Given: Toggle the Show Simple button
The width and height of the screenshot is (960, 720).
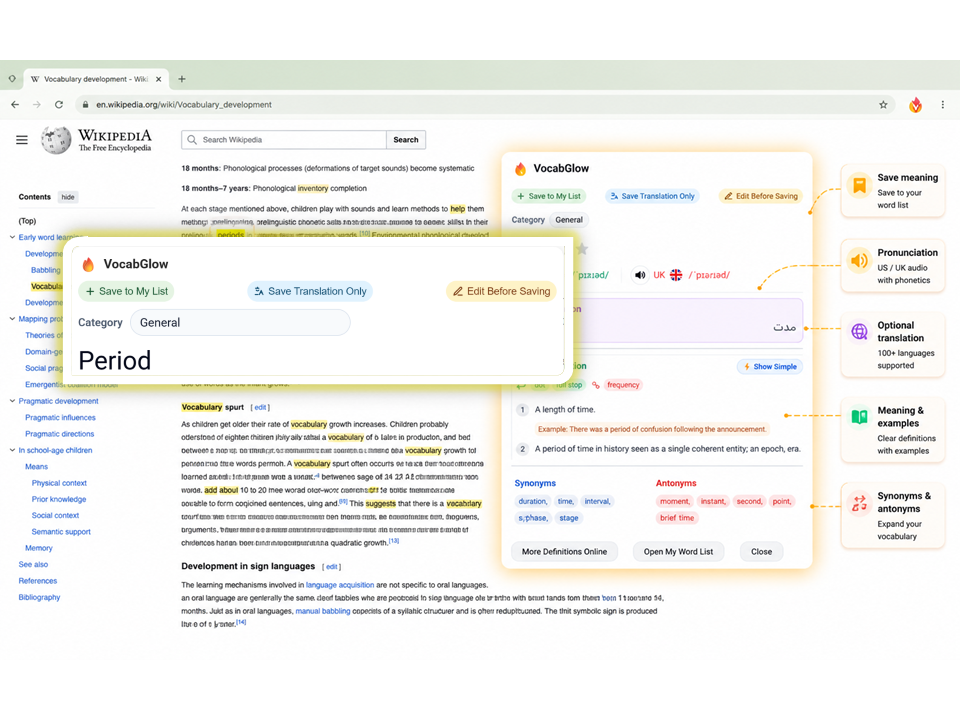Looking at the screenshot, I should coord(770,367).
